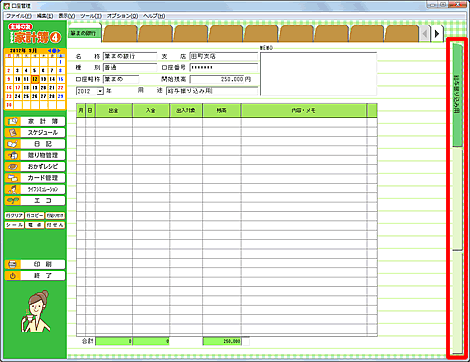Click the 内容・メモ column header
The height and width of the screenshot is (362, 470).
[304, 110]
